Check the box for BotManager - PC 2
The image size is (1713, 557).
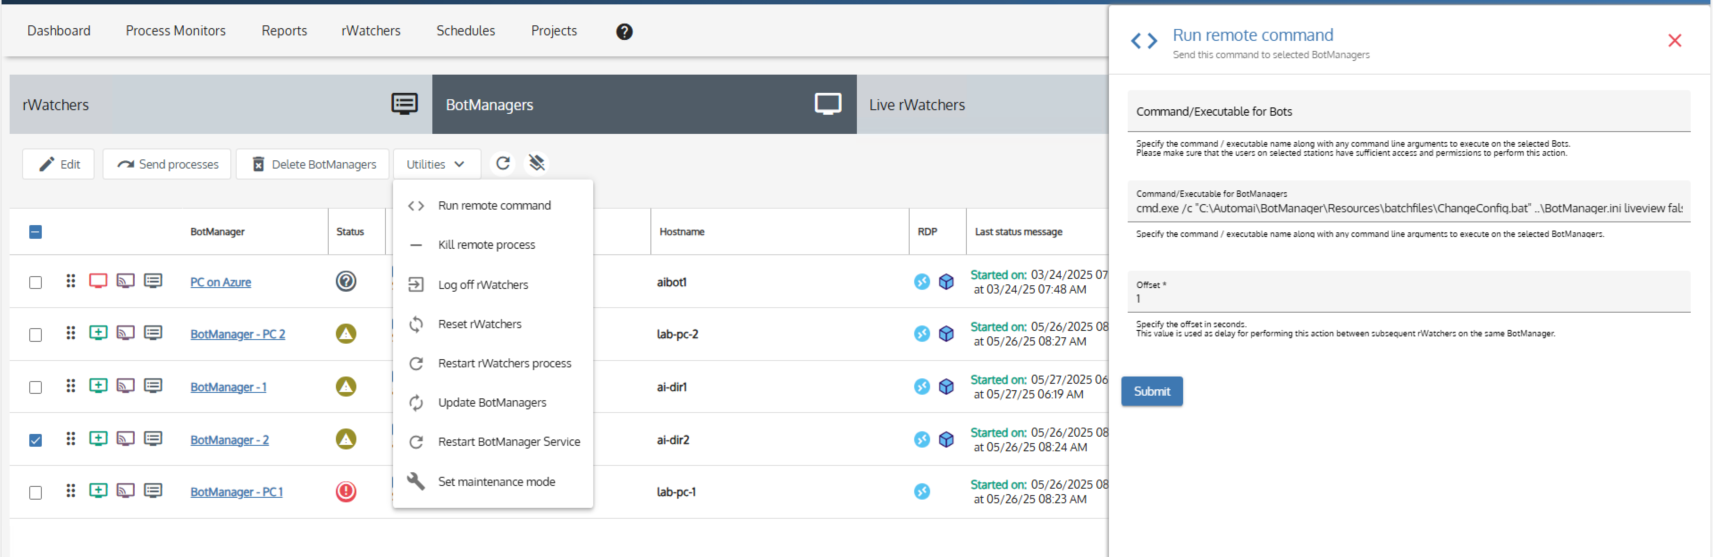pos(35,335)
